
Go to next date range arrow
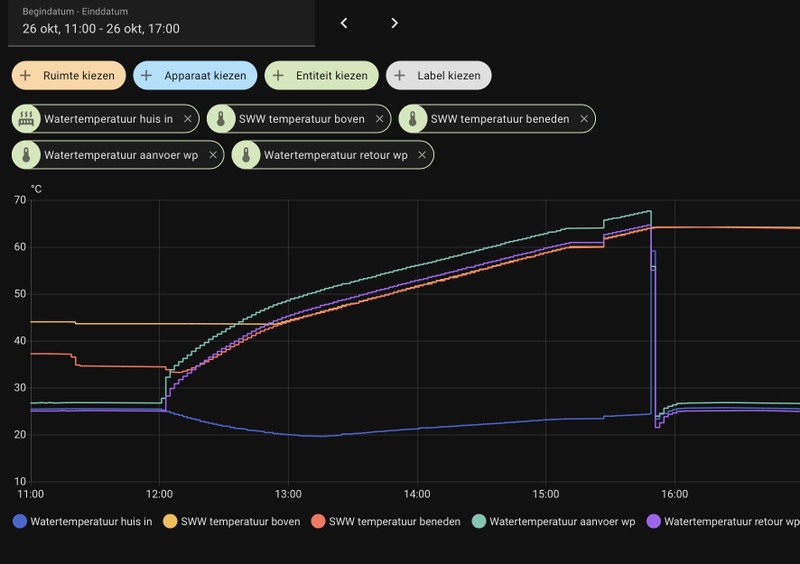point(395,23)
